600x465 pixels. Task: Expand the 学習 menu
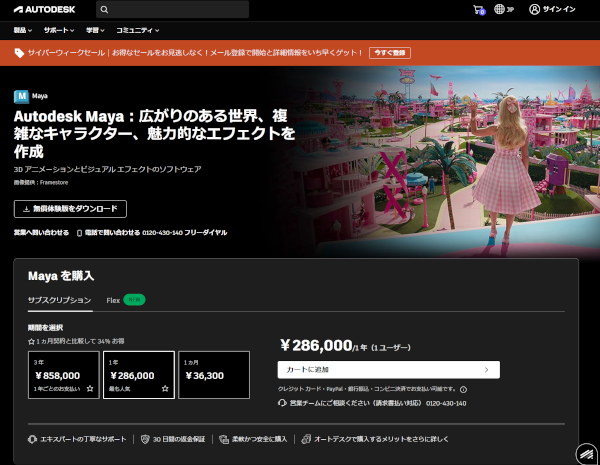pos(95,30)
